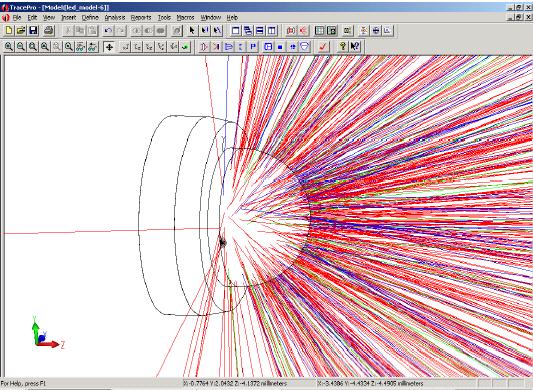This screenshot has height=390, width=533.
Task: Toggle the pan four-arrow tool
Action: pyautogui.click(x=109, y=47)
